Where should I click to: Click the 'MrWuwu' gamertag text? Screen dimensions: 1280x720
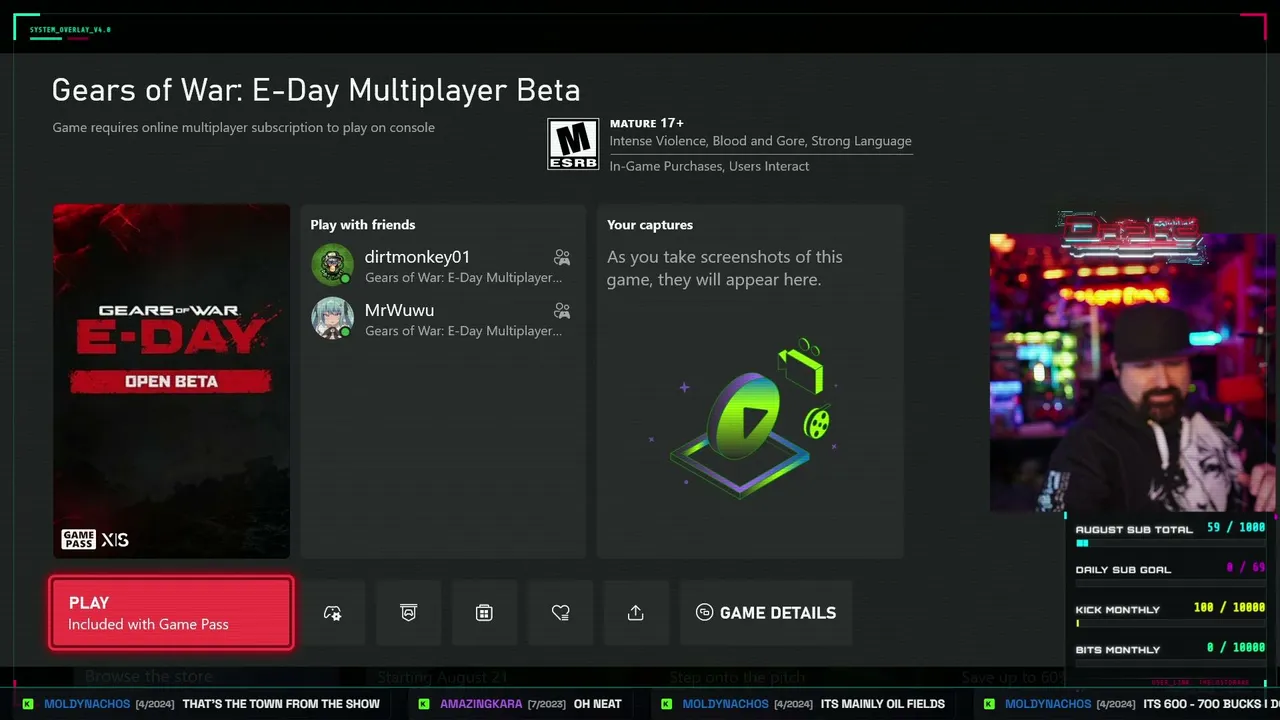tap(399, 310)
